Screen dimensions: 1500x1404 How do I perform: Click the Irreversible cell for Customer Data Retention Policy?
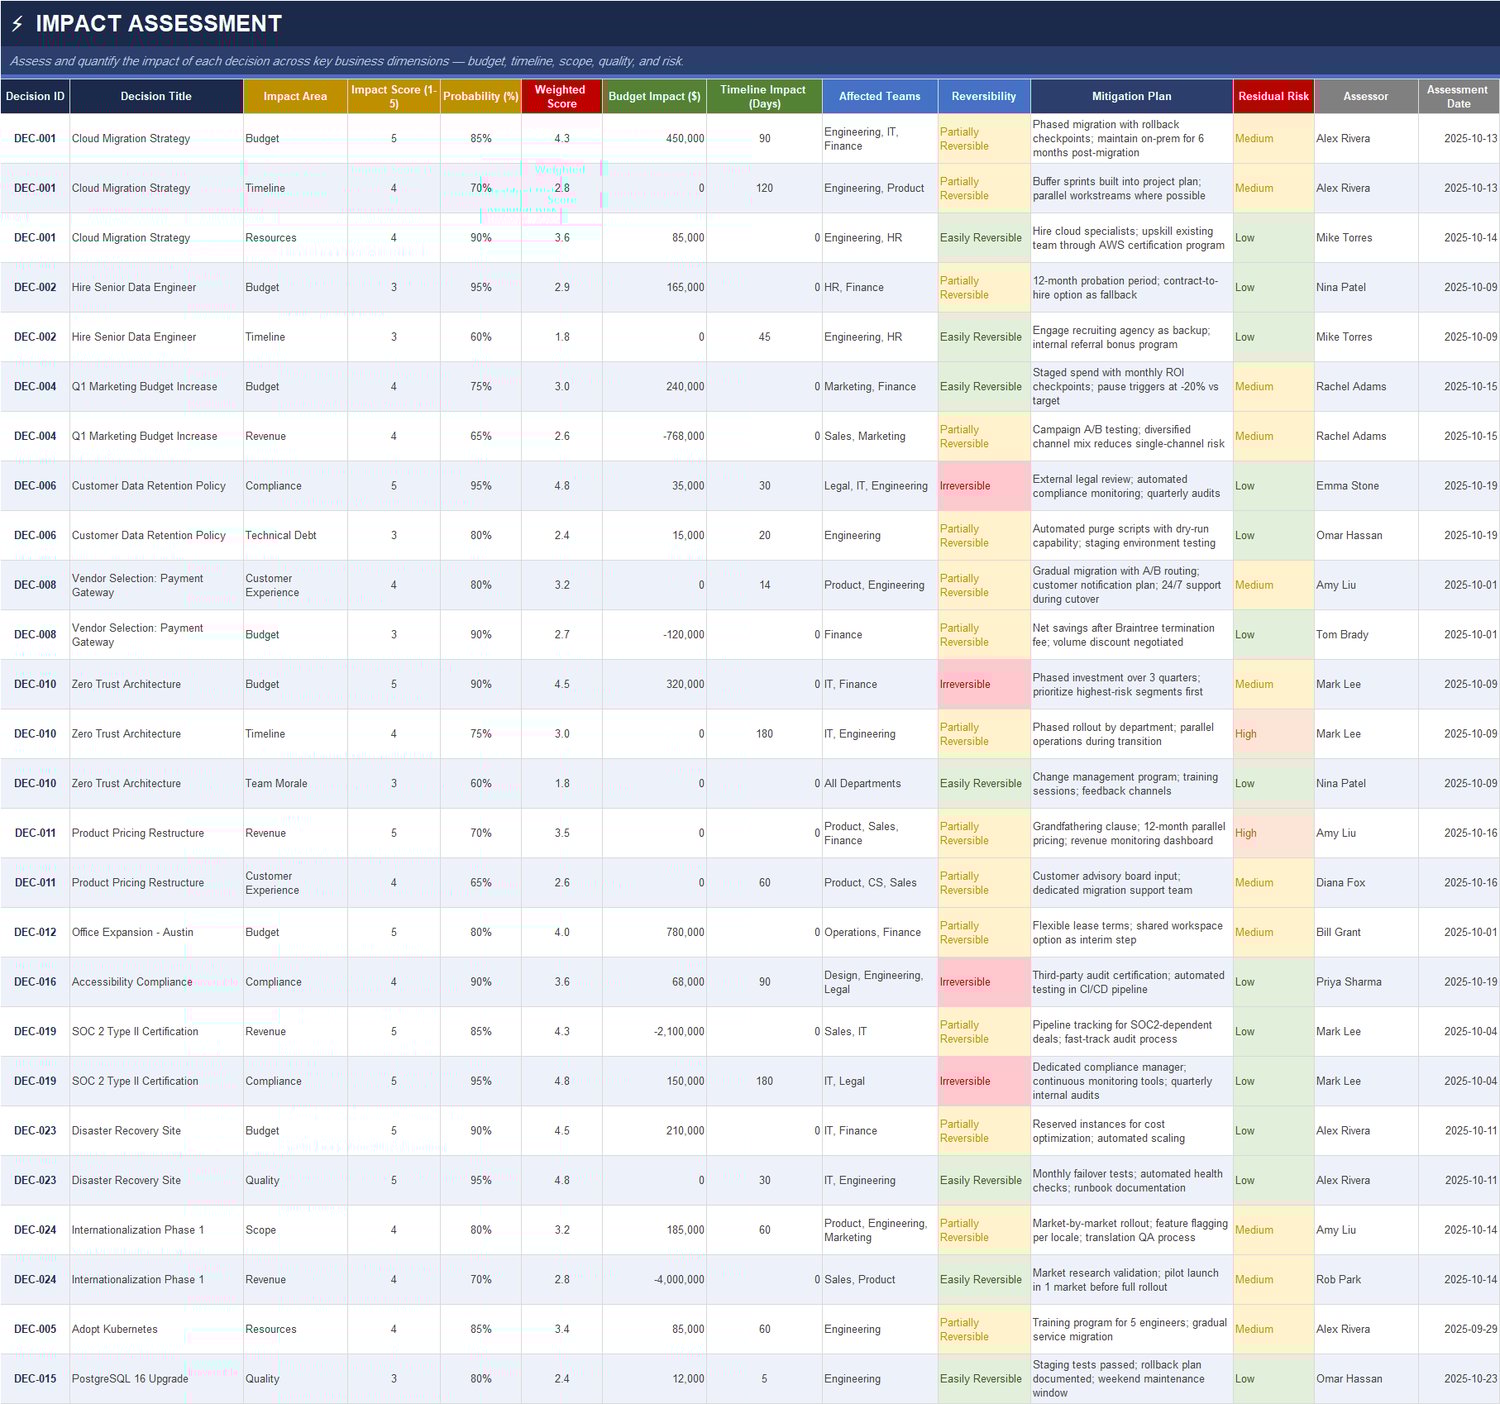963,485
